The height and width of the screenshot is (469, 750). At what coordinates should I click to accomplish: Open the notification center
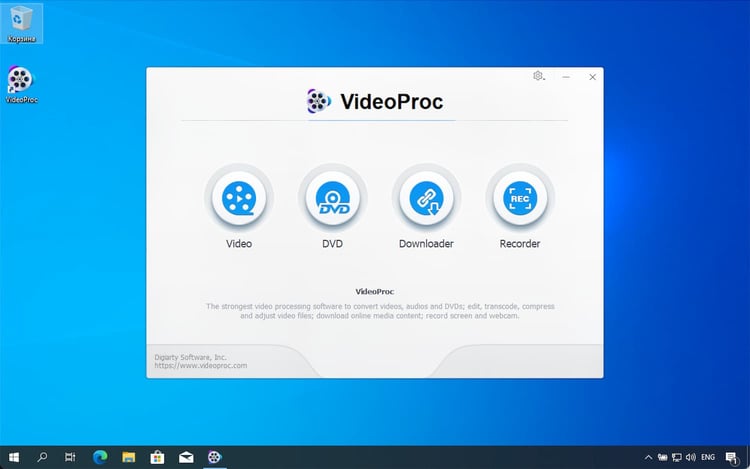(x=732, y=458)
